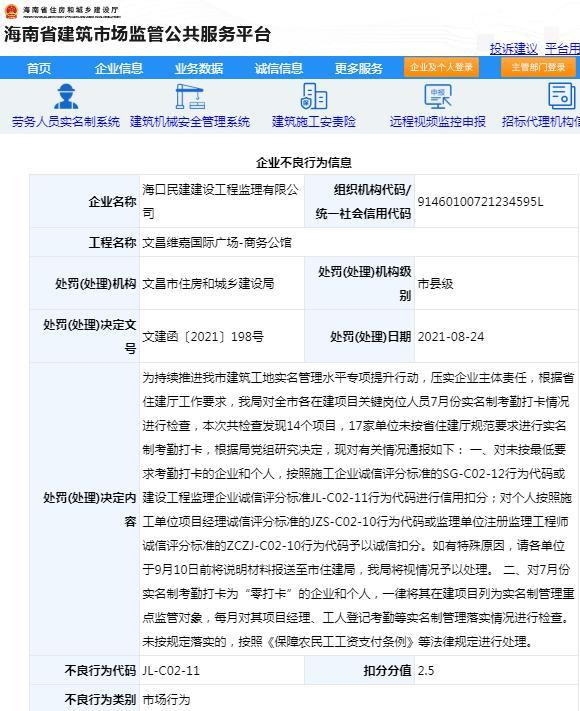Click the 不良行为类别 label
The image size is (580, 711).
tap(100, 700)
